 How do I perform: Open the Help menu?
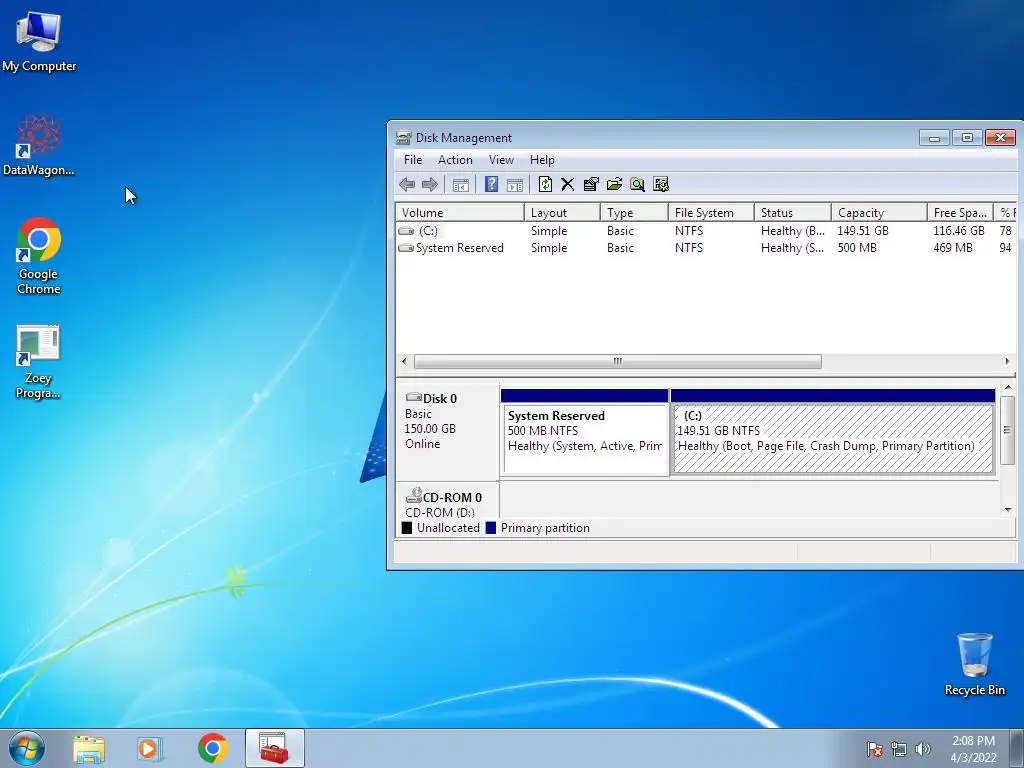coord(542,160)
